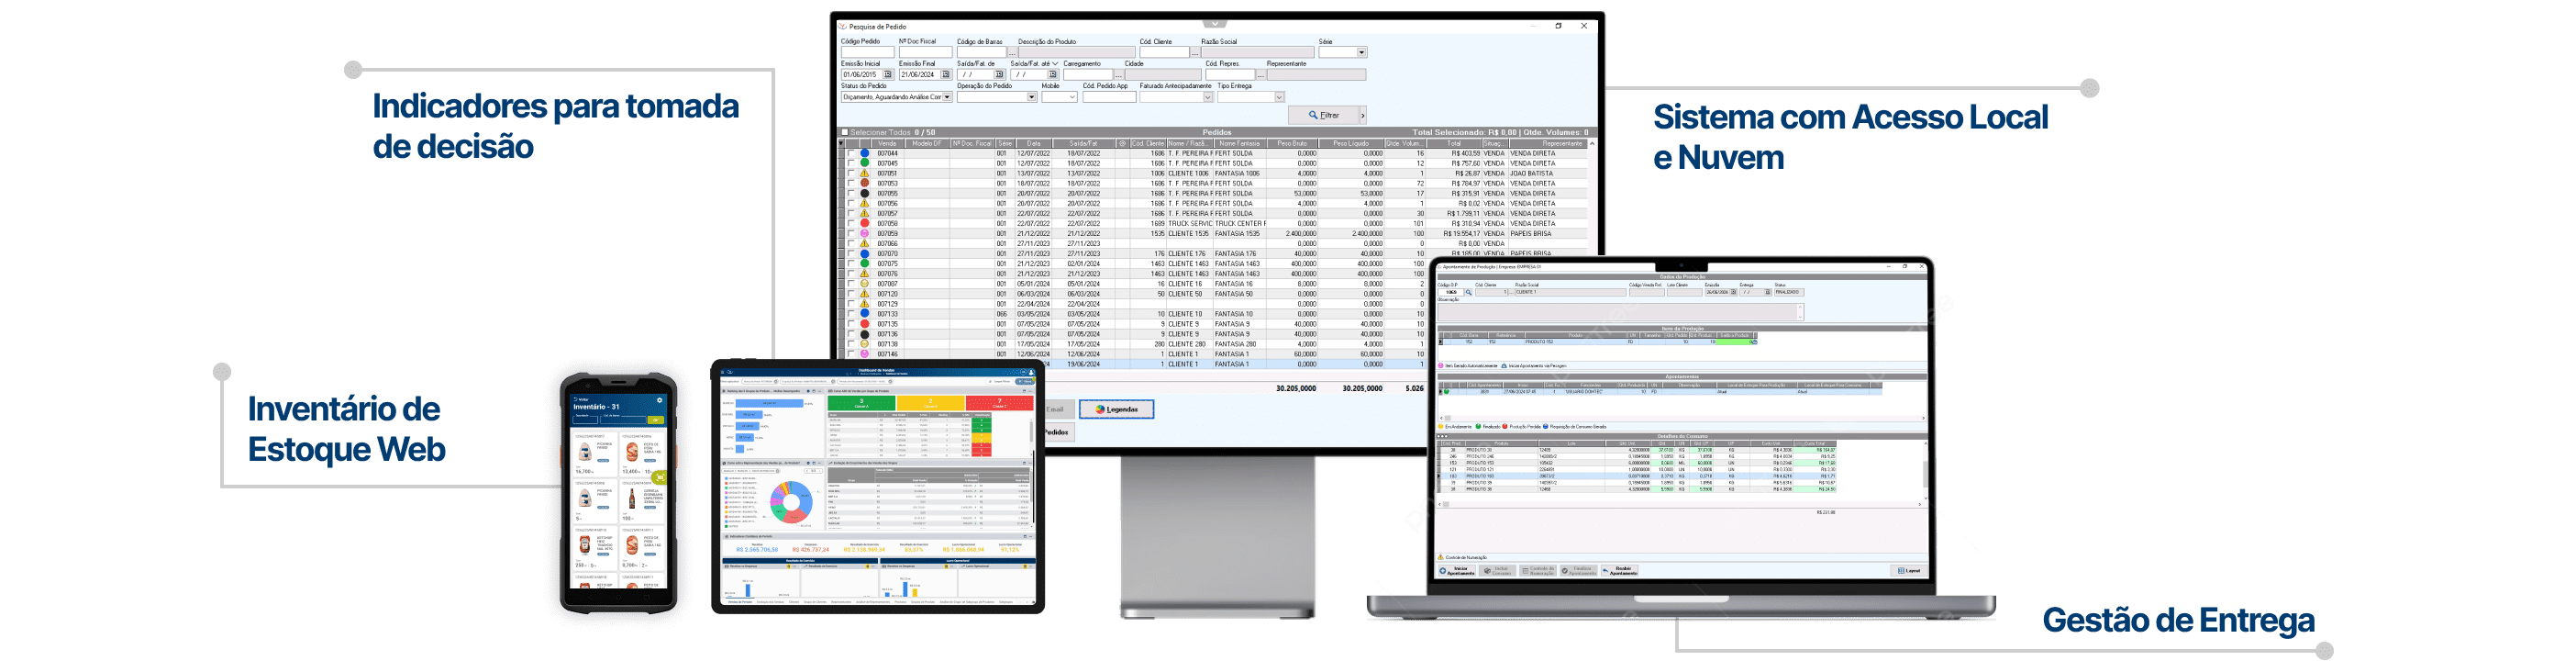Click Código Pedido input field
Image resolution: width=2576 pixels, height=672 pixels.
tap(868, 52)
